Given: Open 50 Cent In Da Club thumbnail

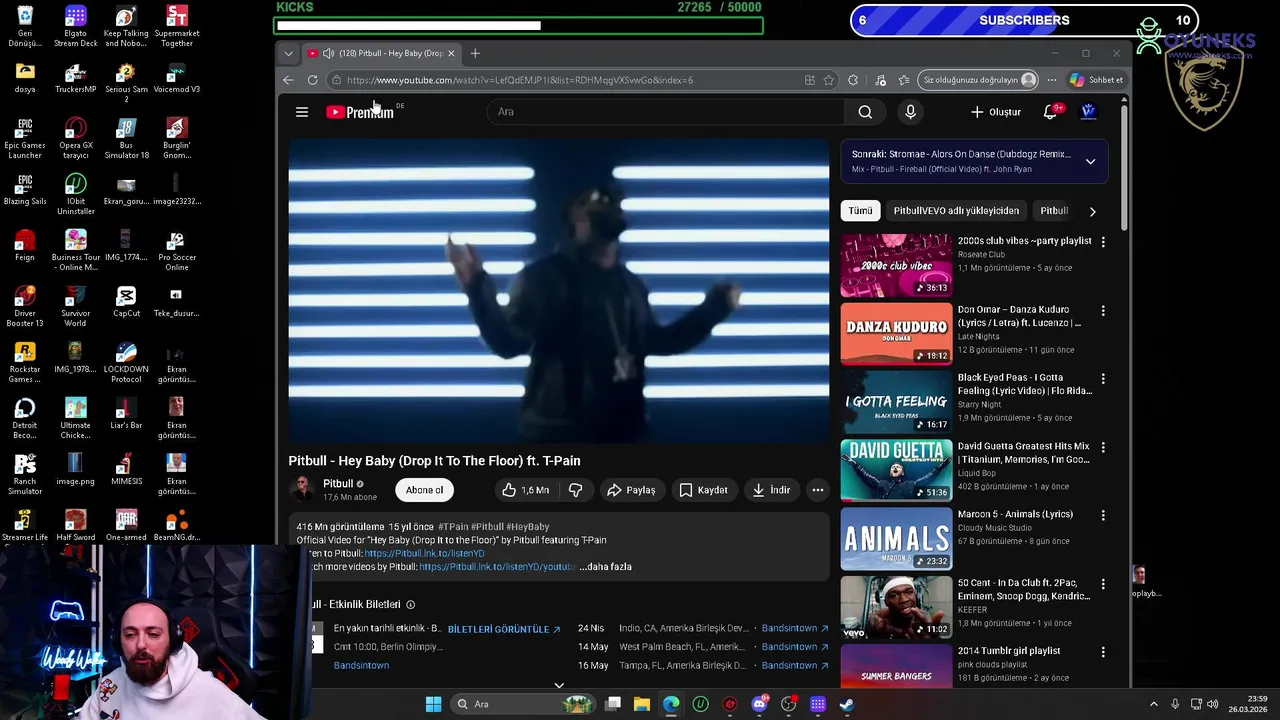Looking at the screenshot, I should (896, 607).
